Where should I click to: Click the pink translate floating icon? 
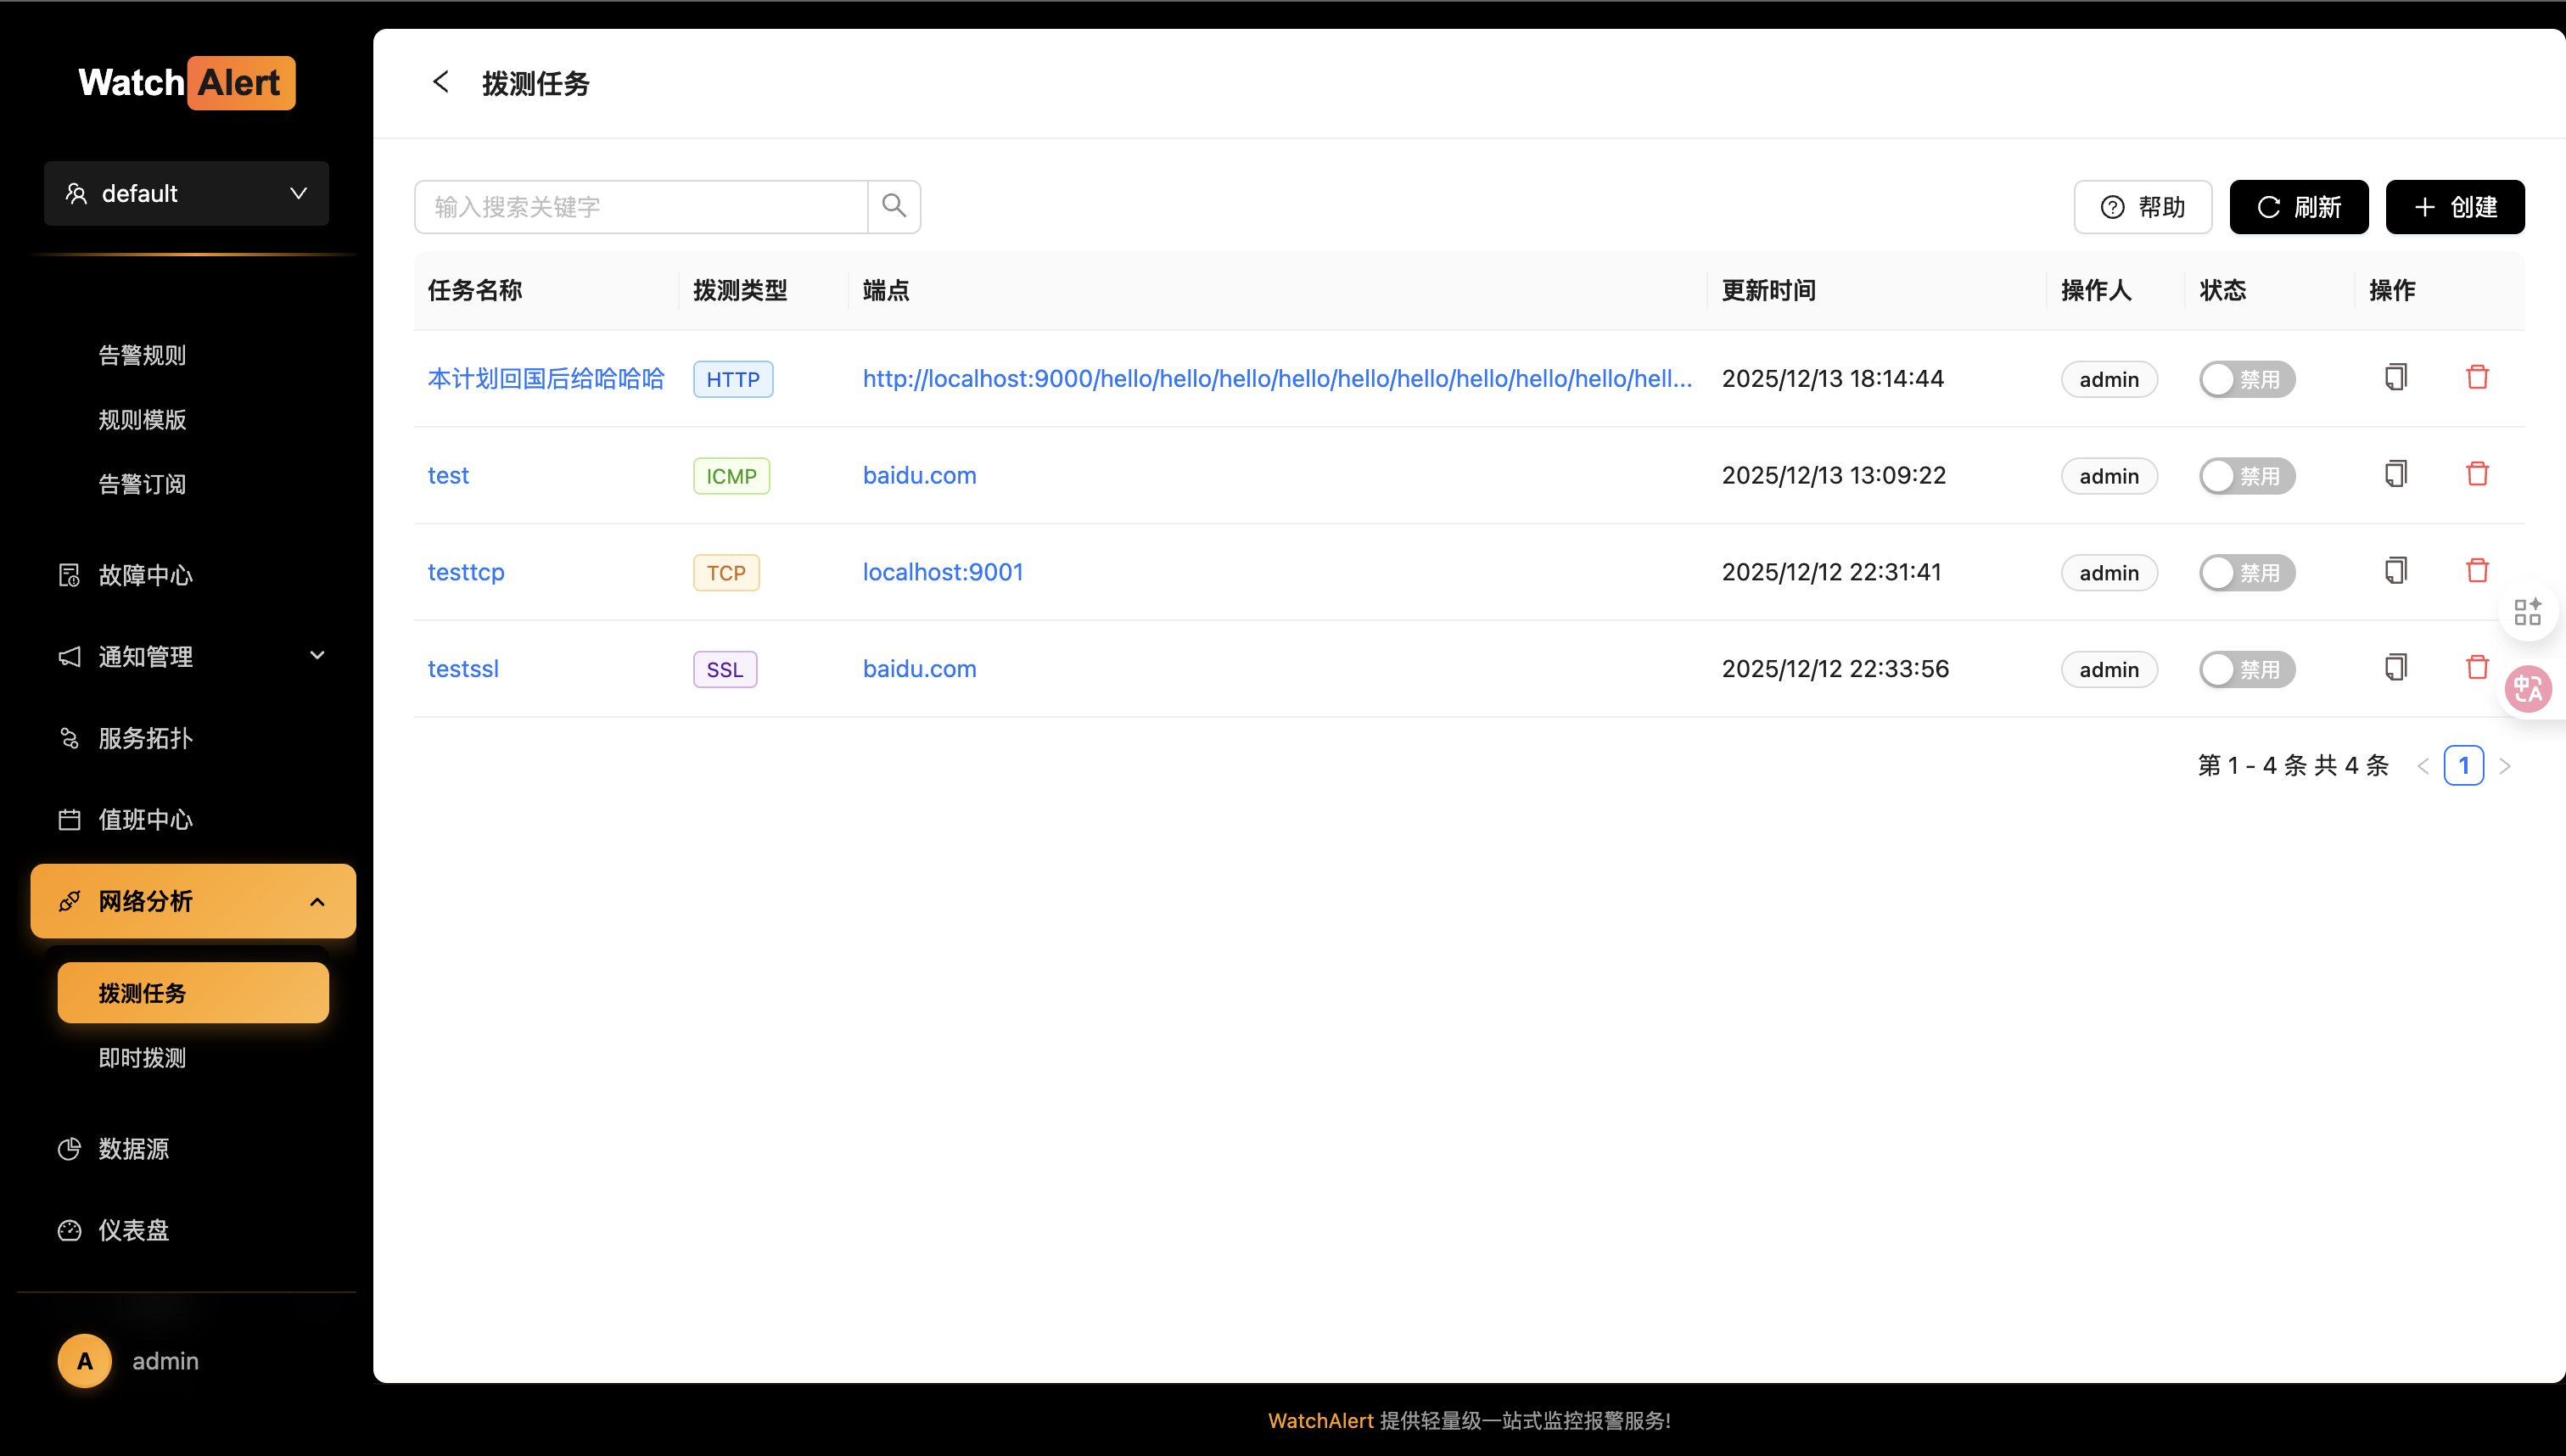2528,689
